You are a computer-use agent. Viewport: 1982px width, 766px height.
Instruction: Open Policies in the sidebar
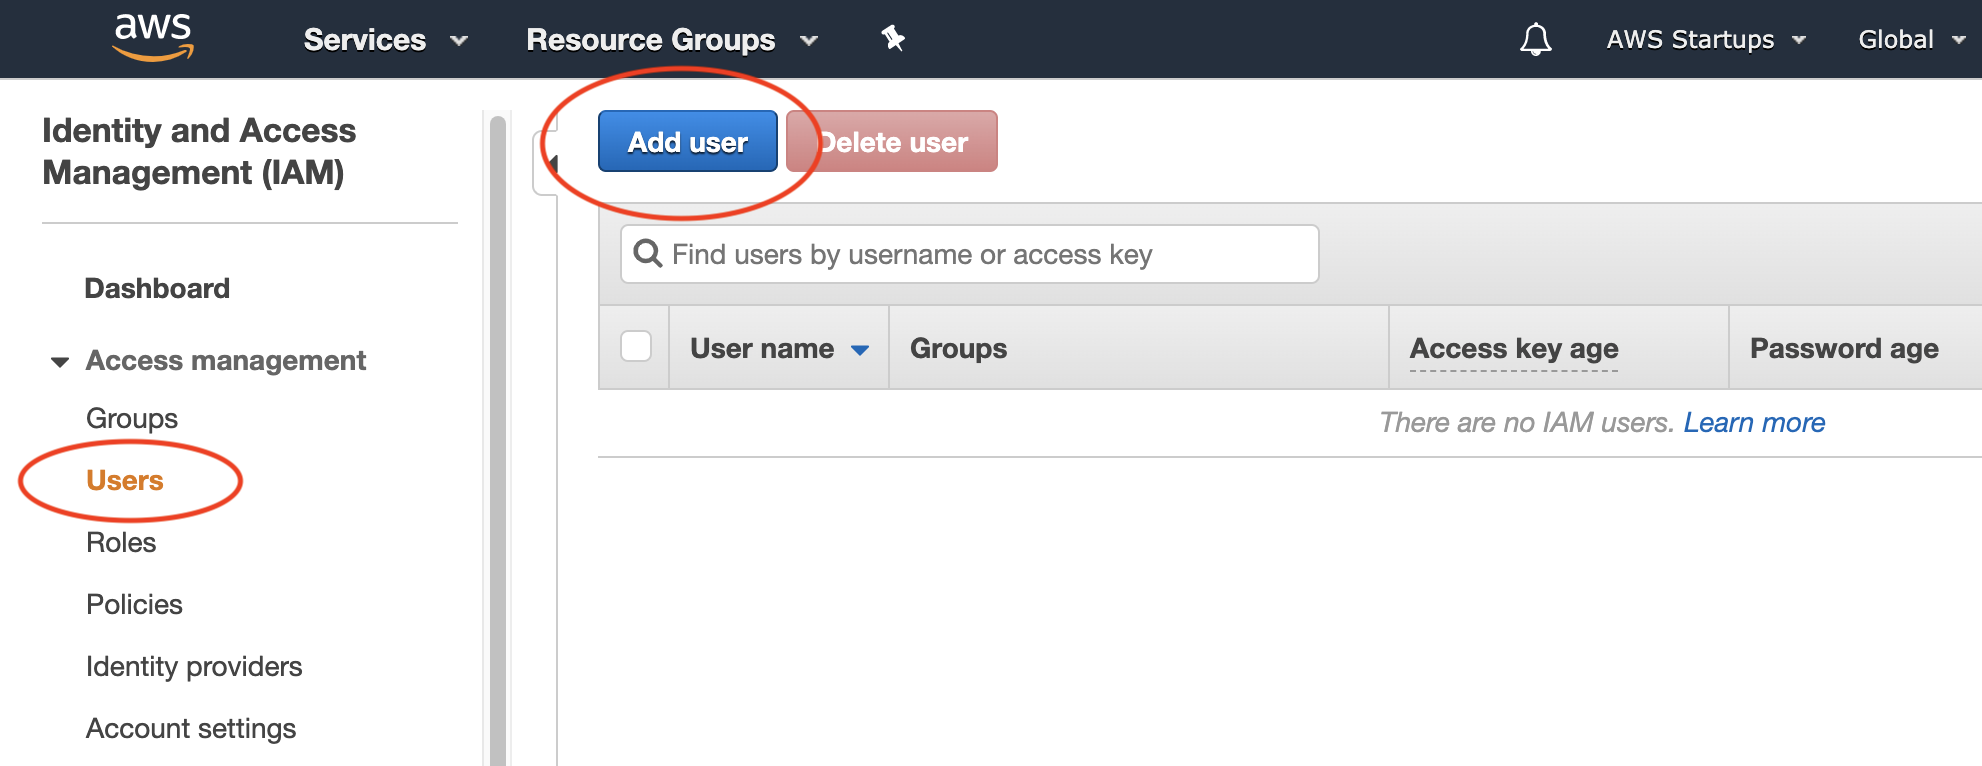[x=134, y=605]
